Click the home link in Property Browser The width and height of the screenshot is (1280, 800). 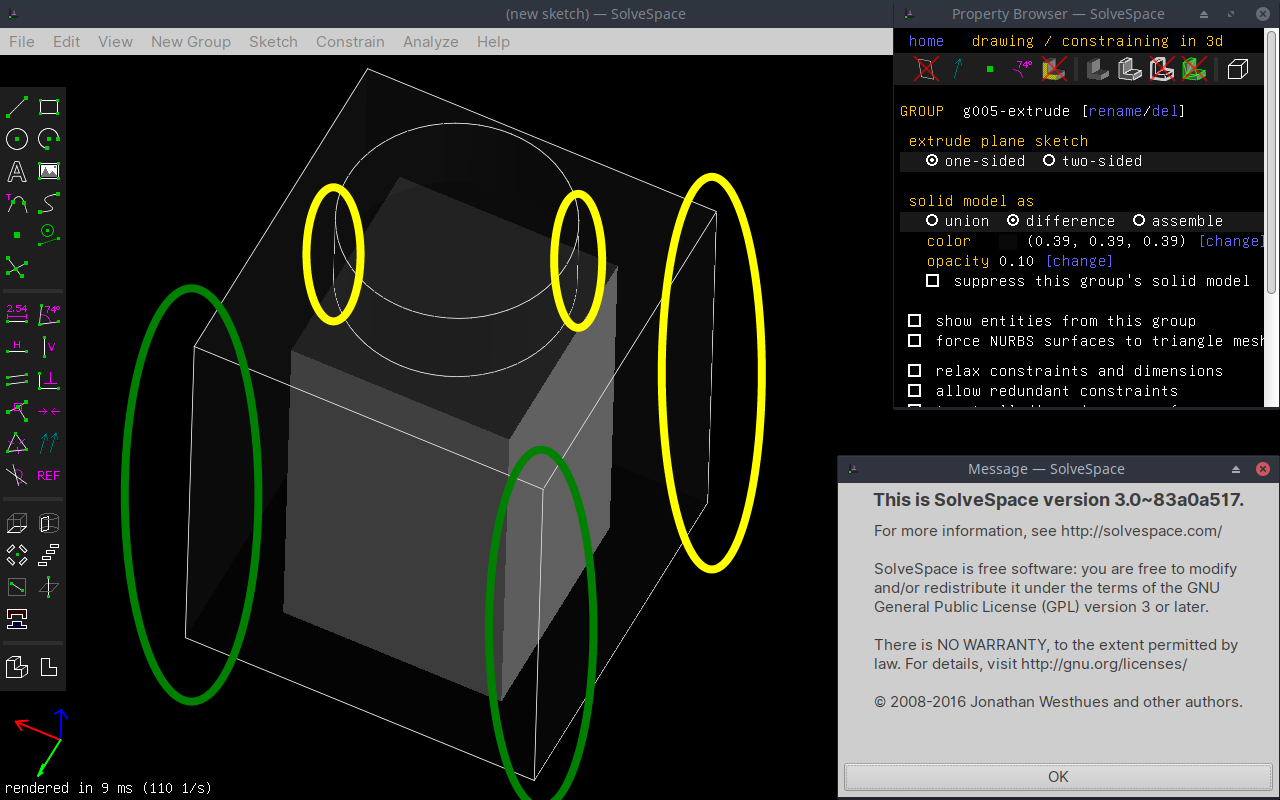(926, 41)
